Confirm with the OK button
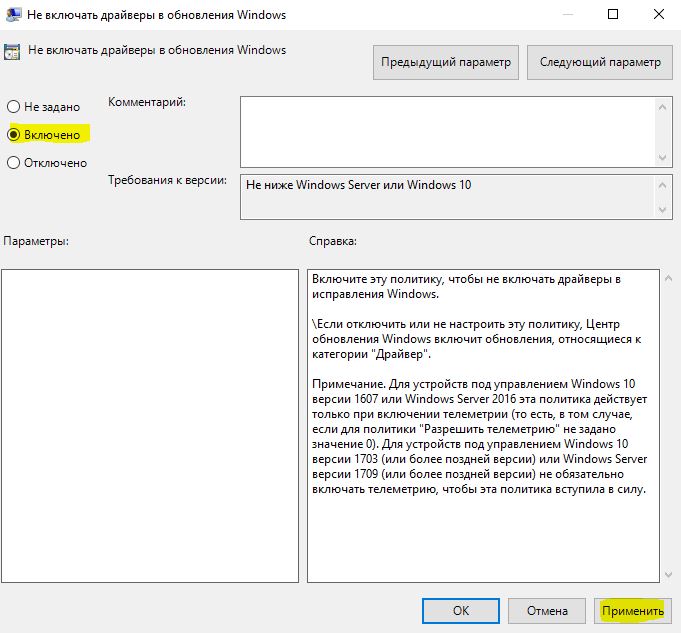 pos(461,611)
